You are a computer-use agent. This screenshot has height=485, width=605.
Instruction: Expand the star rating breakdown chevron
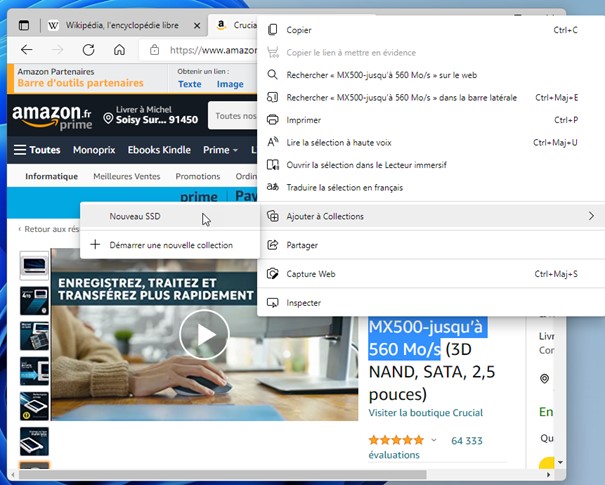point(433,440)
